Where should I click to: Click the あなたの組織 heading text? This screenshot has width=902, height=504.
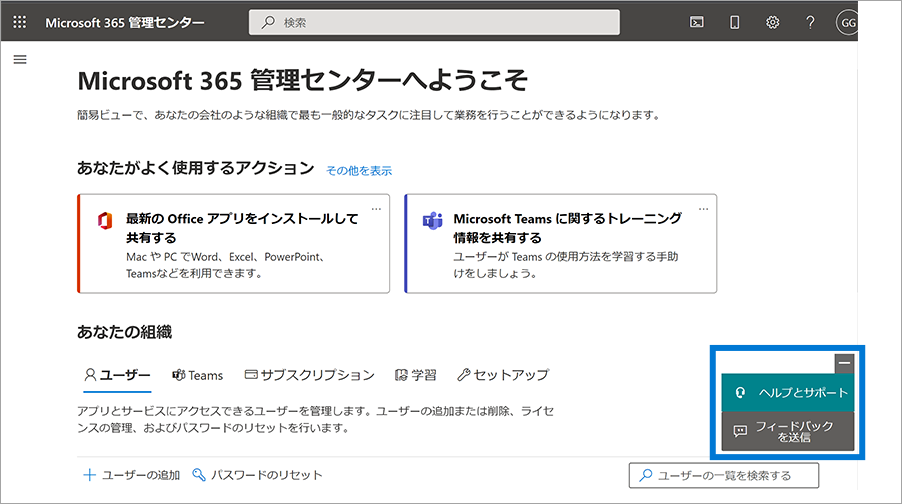(x=124, y=332)
